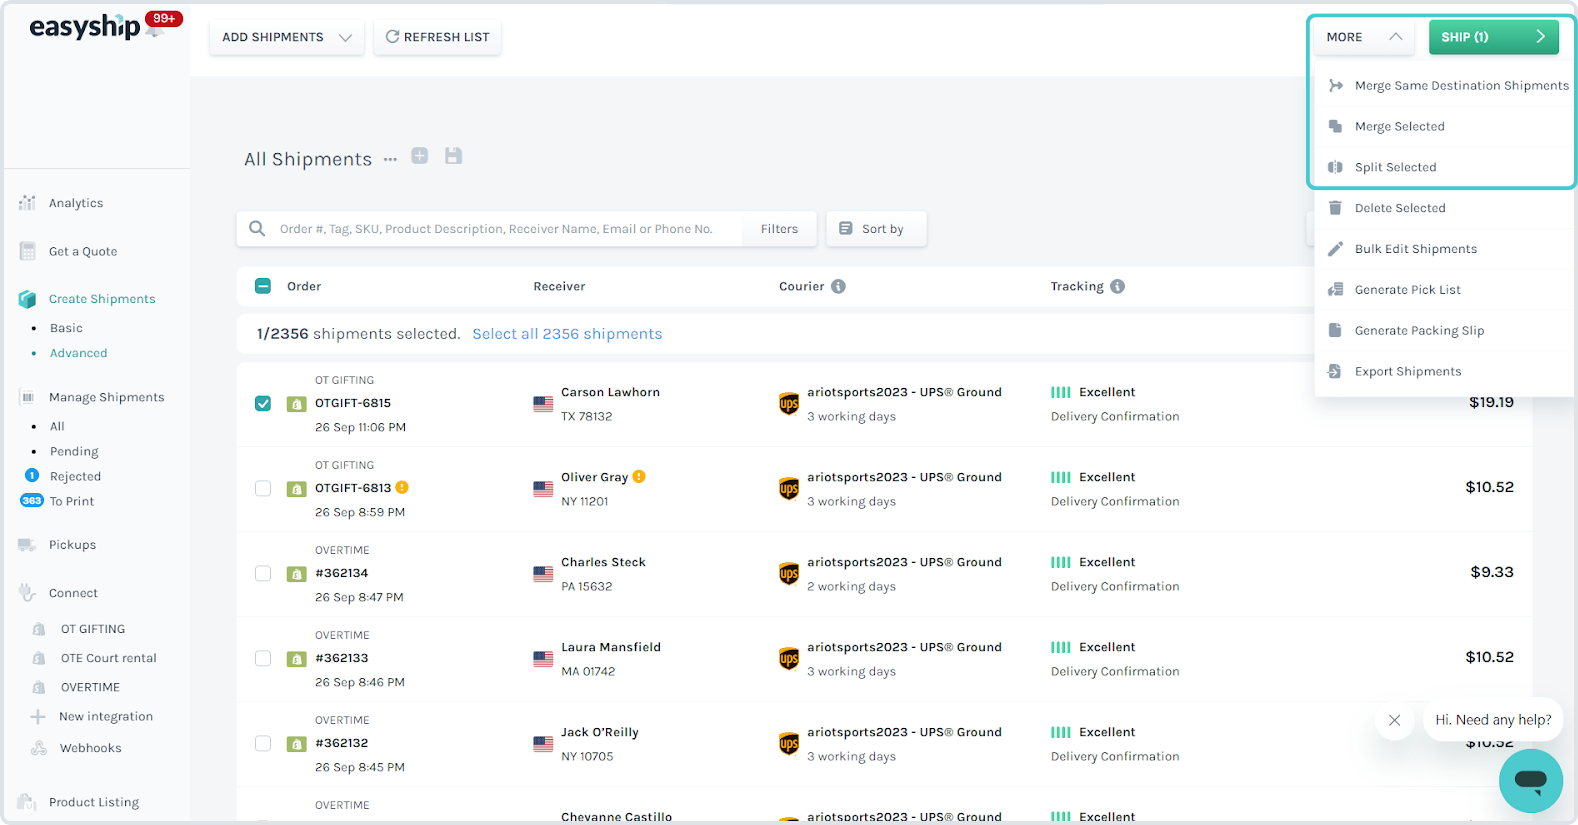Click the Easyship logo

pyautogui.click(x=85, y=27)
